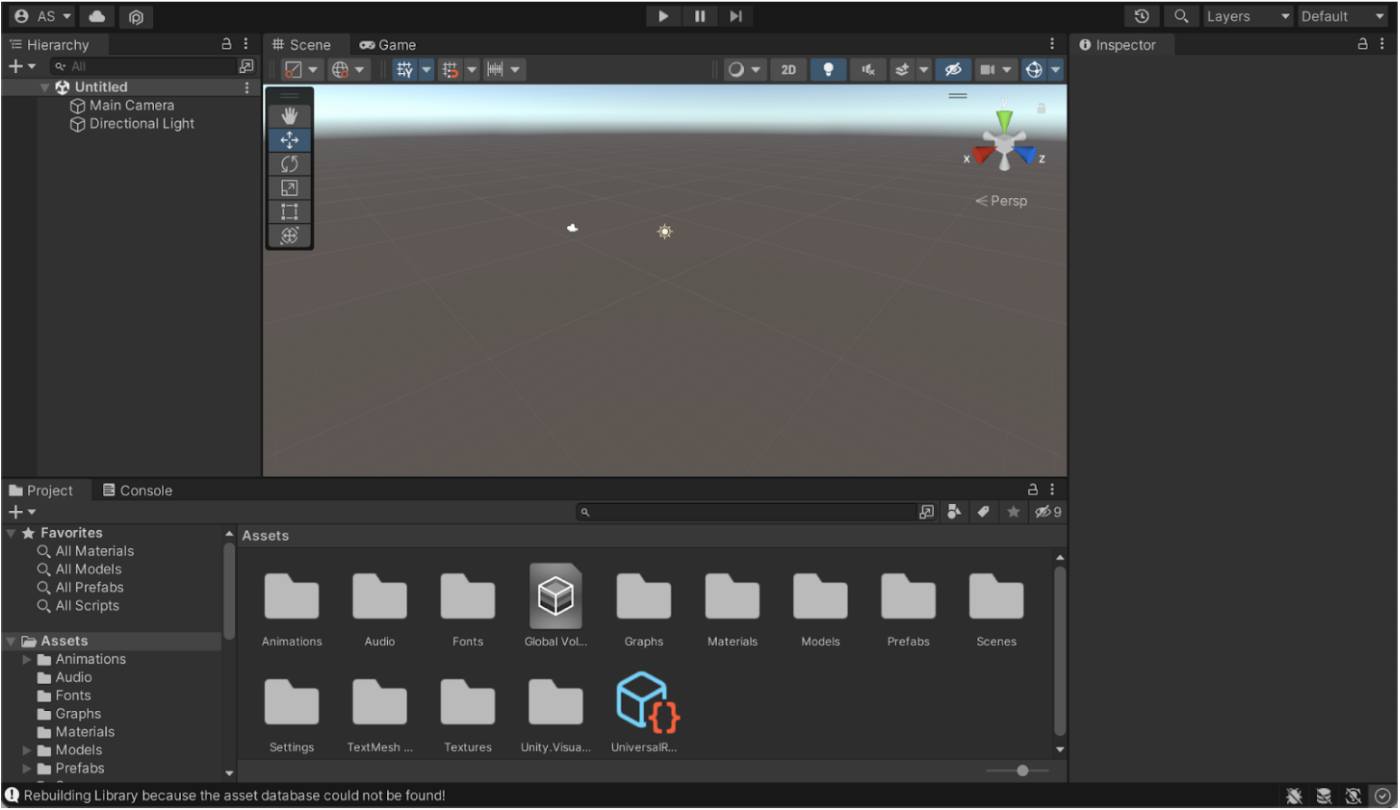Image resolution: width=1400 pixels, height=810 pixels.
Task: Click All Materials under Favorites
Action: click(x=94, y=551)
